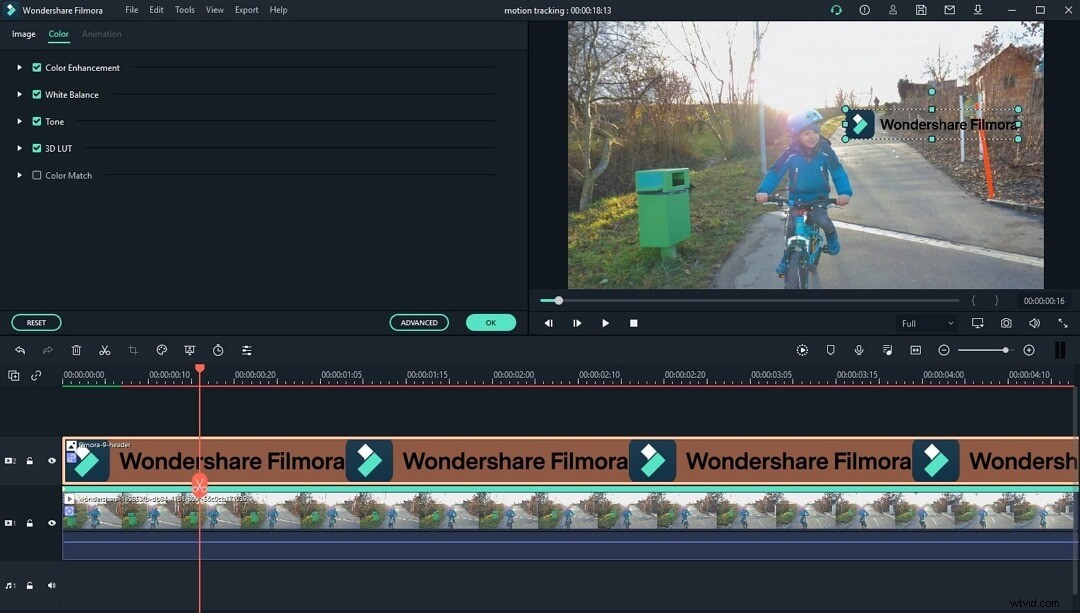The height and width of the screenshot is (613, 1080).
Task: Open the speed duration timer tool
Action: point(218,350)
